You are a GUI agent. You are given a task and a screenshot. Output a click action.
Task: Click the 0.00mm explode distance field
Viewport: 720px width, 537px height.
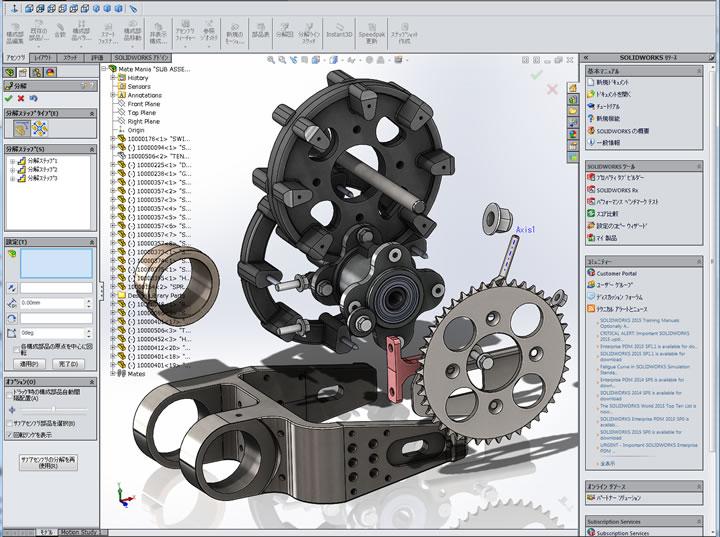tap(52, 303)
